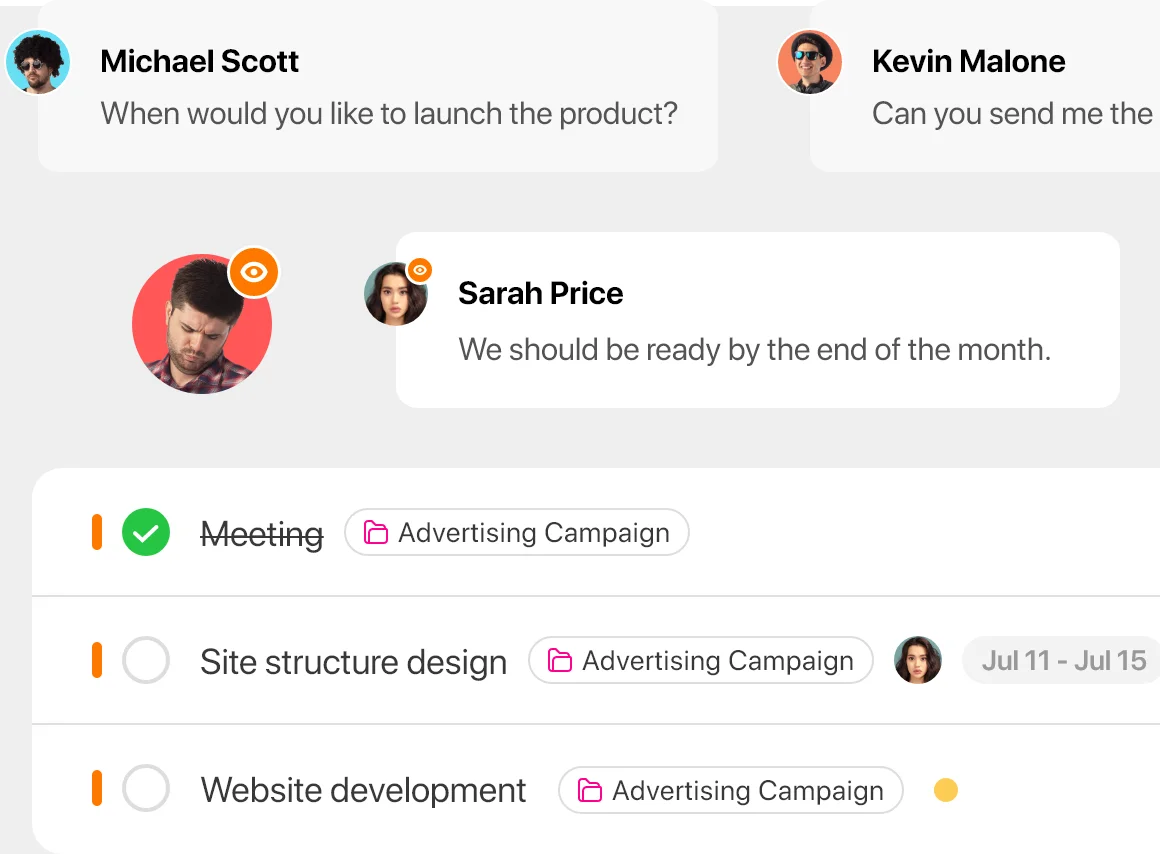Click the folder icon in Meeting's campaign tag

376,532
